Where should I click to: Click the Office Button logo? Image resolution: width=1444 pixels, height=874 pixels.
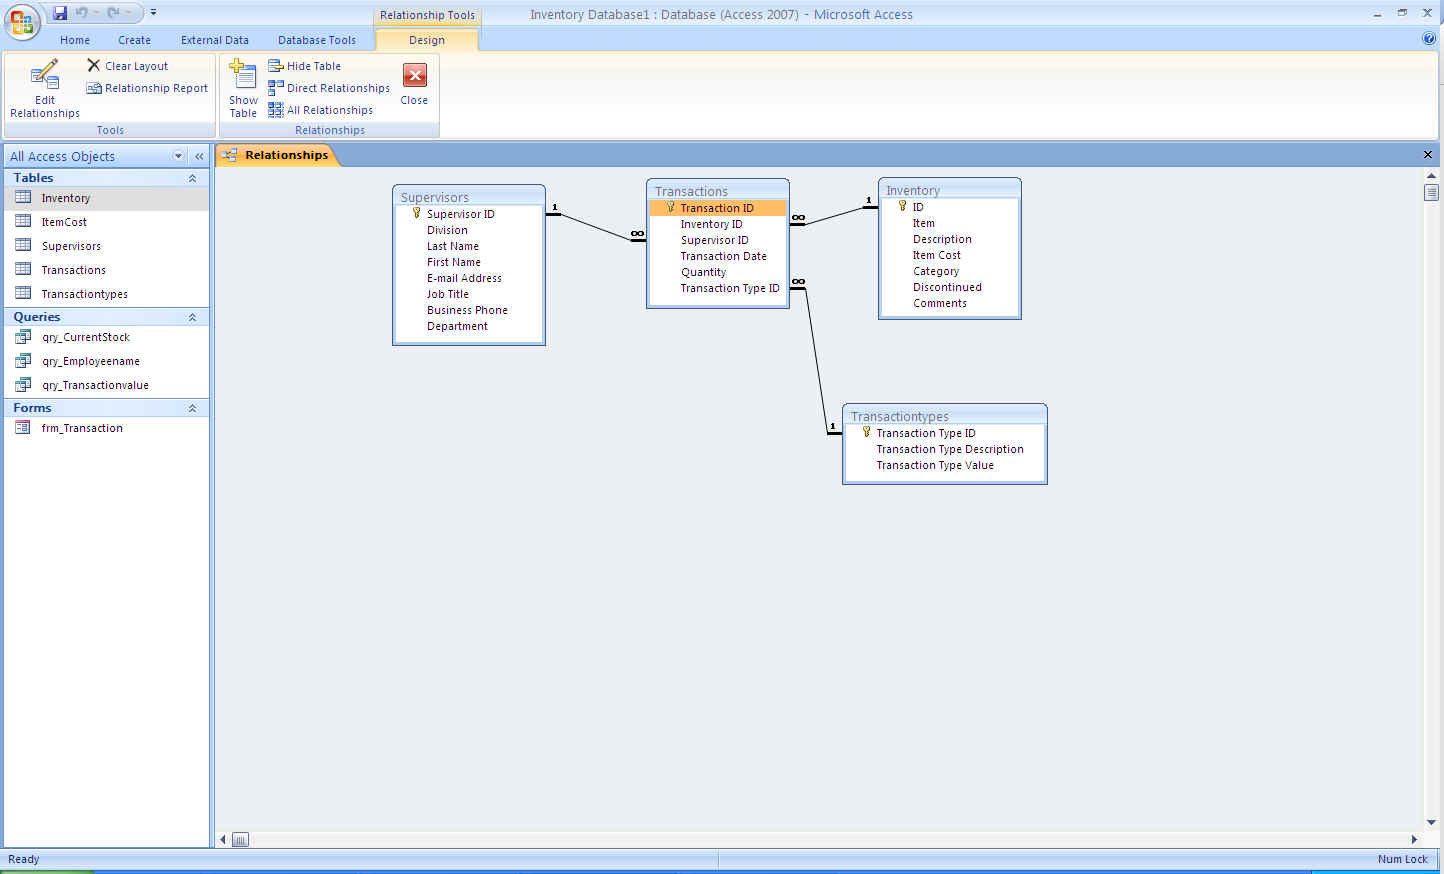22,22
